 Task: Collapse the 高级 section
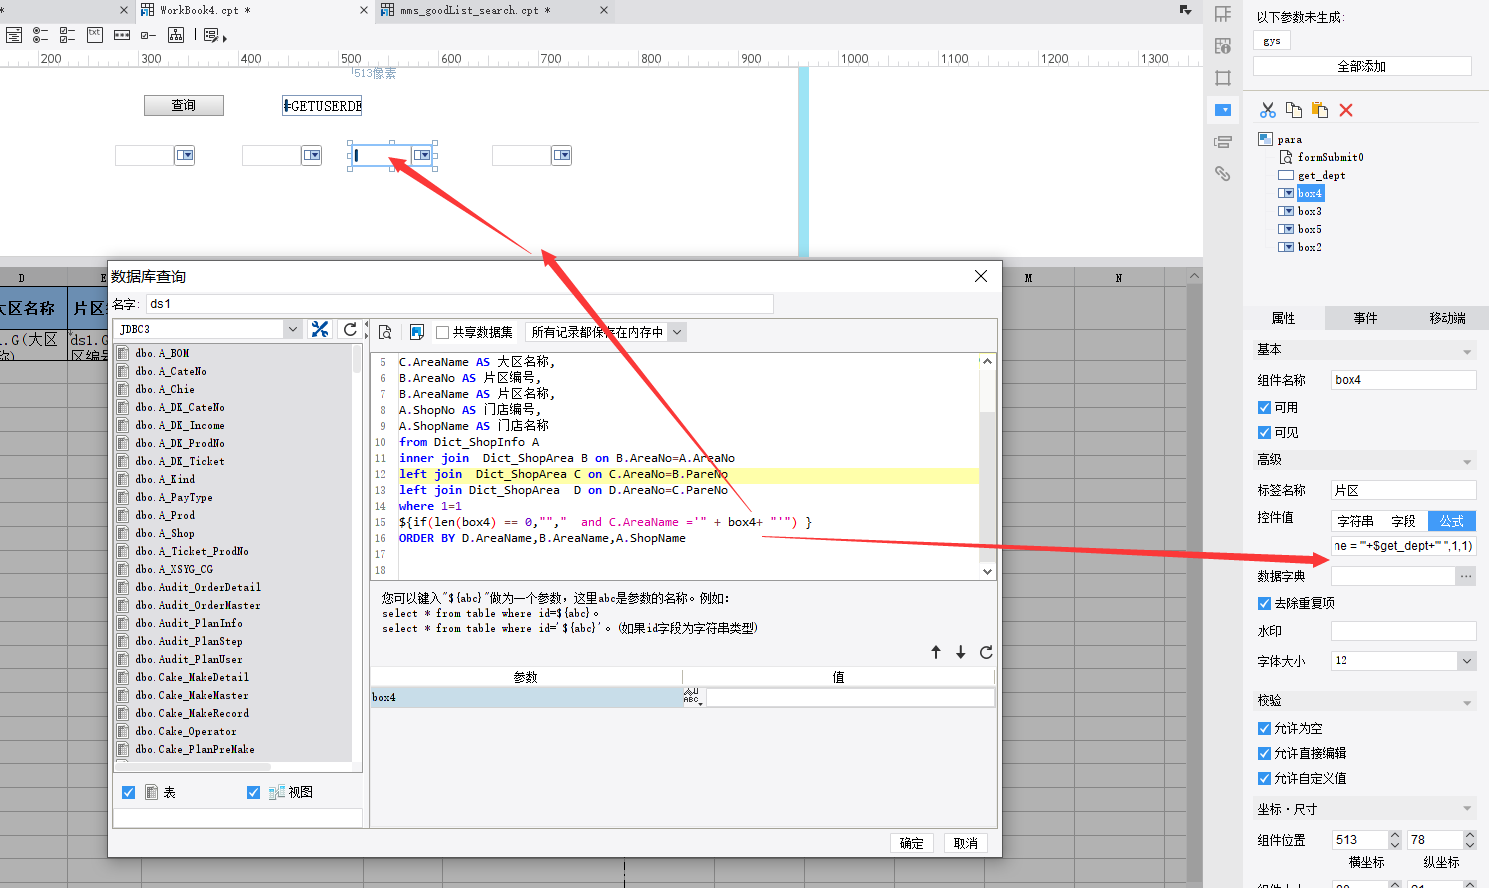(1467, 461)
